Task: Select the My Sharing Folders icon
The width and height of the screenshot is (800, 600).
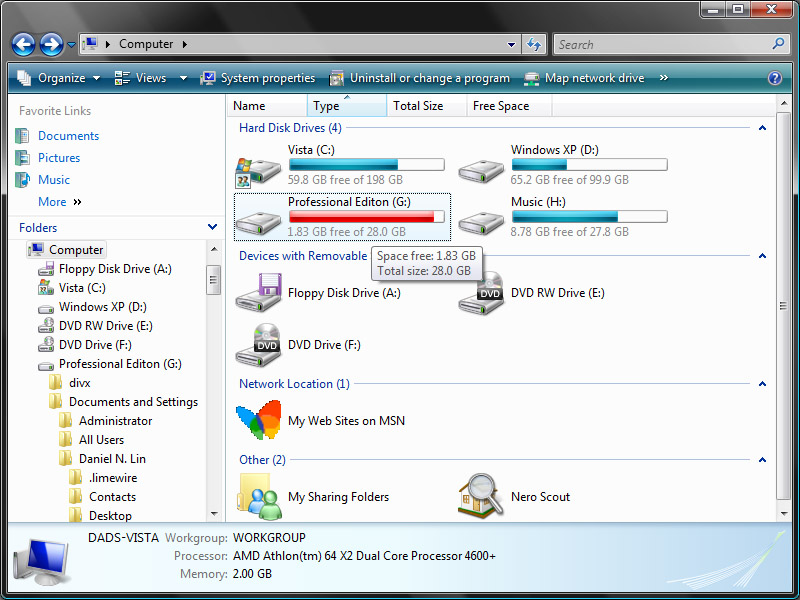Action: [x=259, y=496]
